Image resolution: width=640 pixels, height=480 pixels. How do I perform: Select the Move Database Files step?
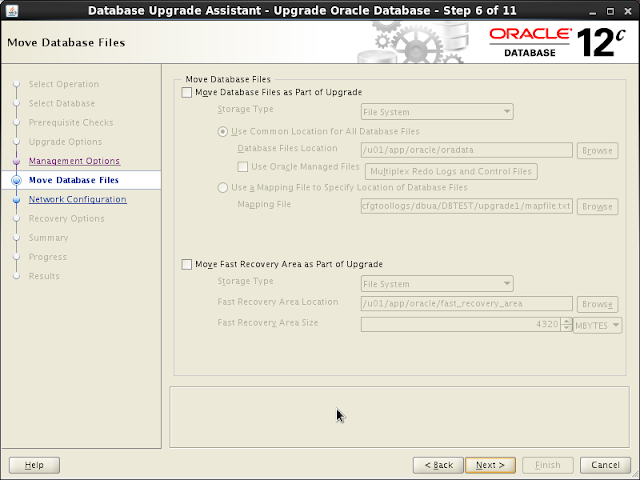coord(73,180)
